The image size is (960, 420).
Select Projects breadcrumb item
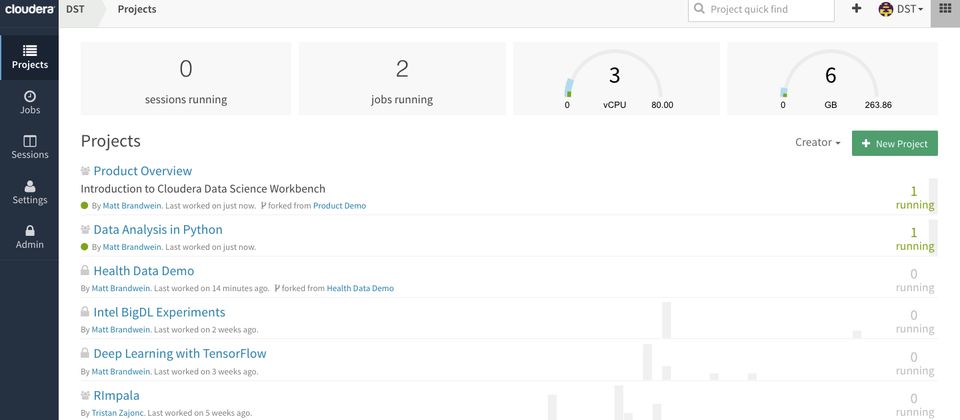tap(137, 9)
